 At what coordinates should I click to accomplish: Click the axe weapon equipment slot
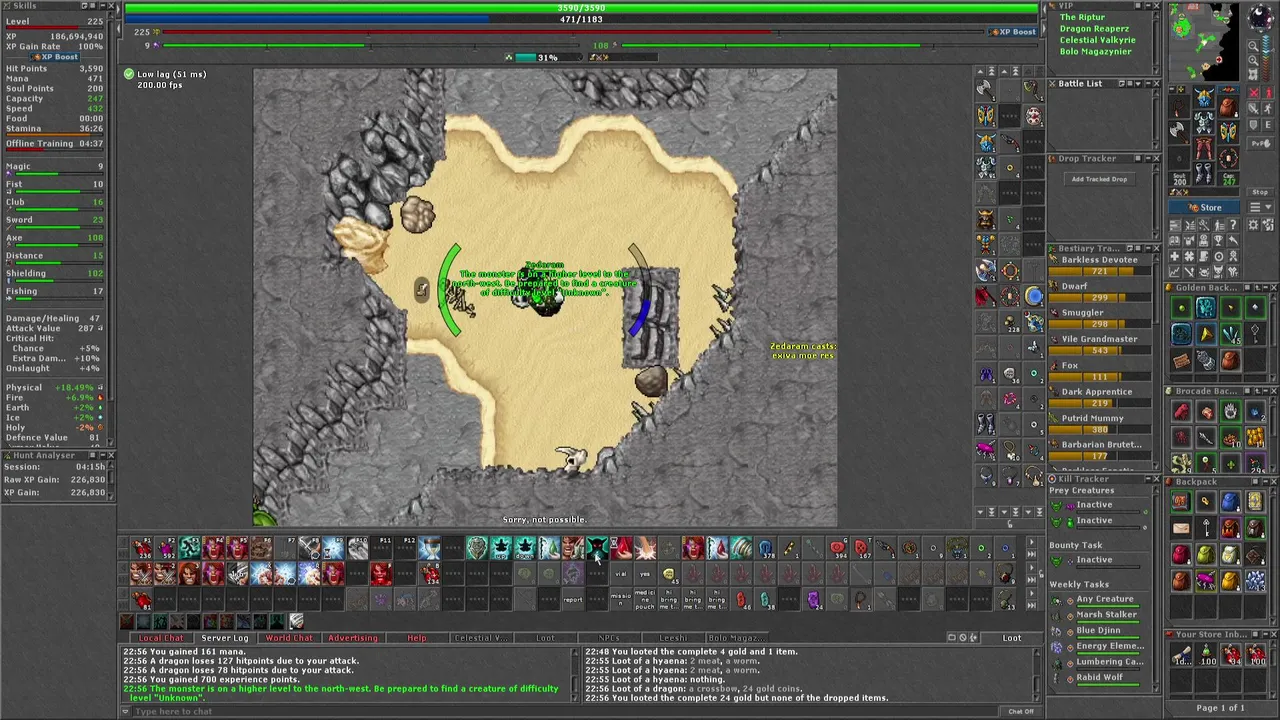(1180, 132)
